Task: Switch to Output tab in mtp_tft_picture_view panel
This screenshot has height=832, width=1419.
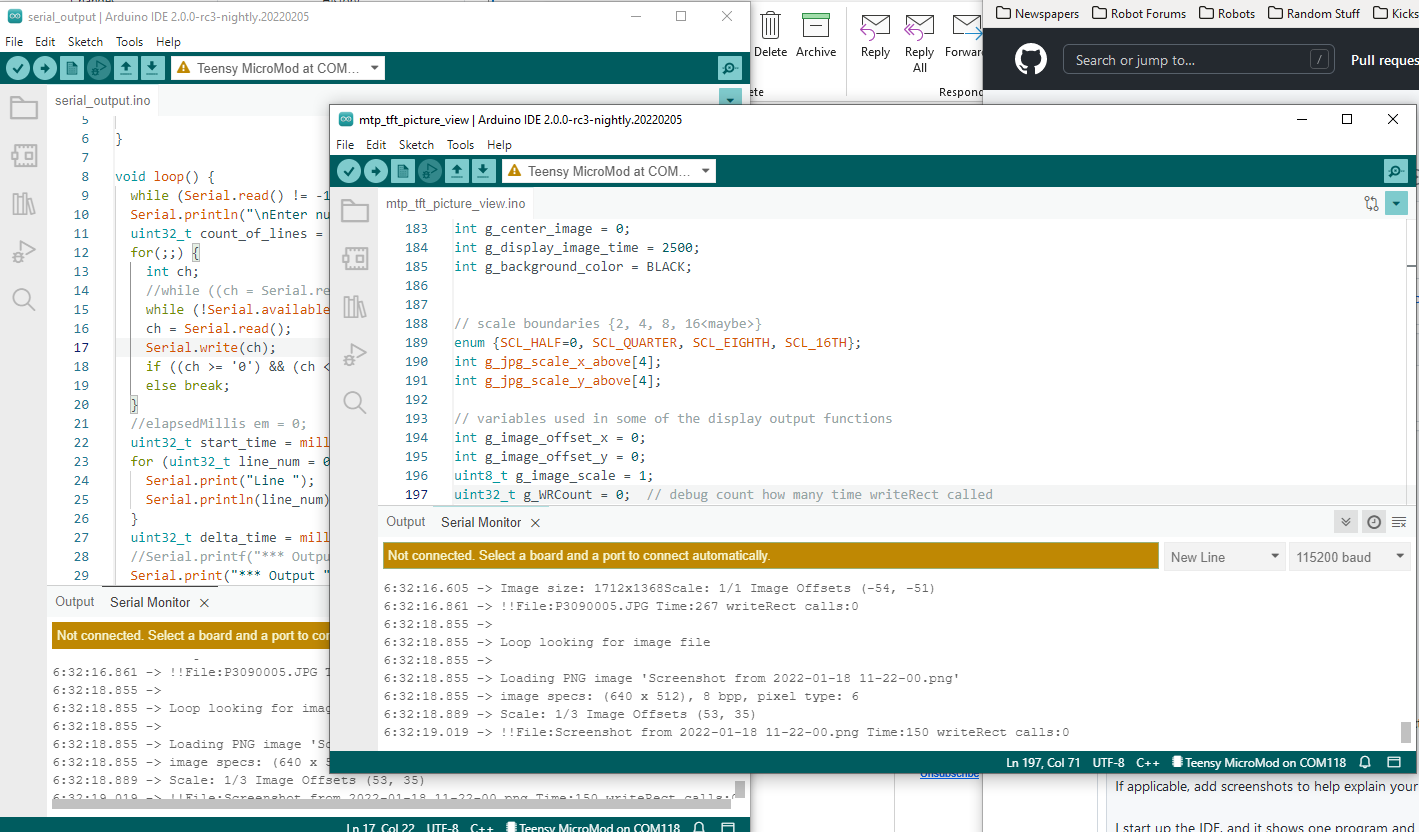Action: point(406,522)
